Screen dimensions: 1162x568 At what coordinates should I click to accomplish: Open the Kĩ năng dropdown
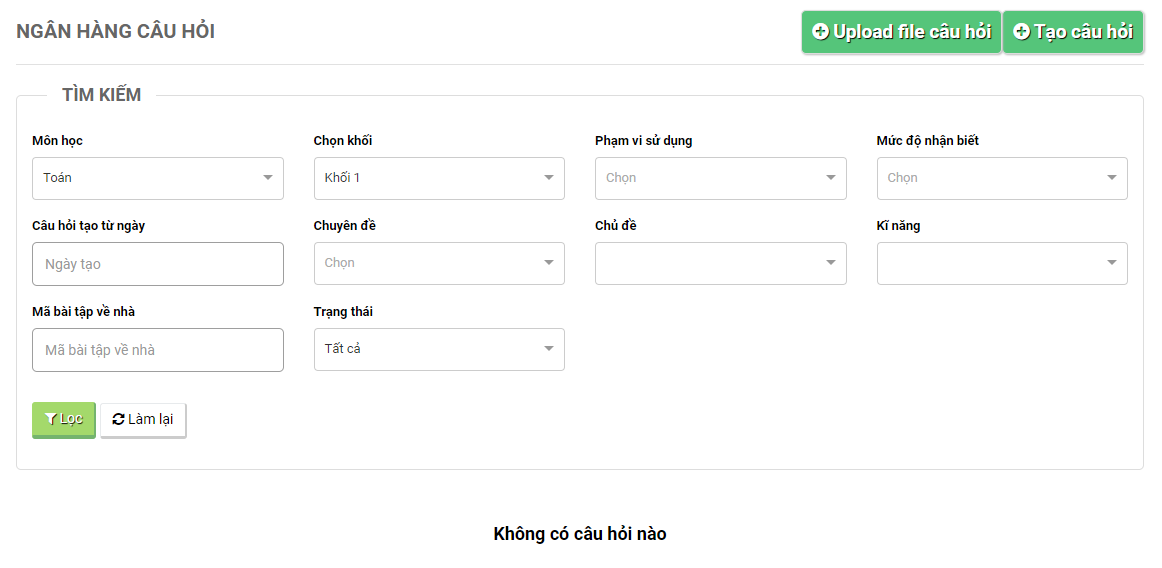click(1001, 263)
